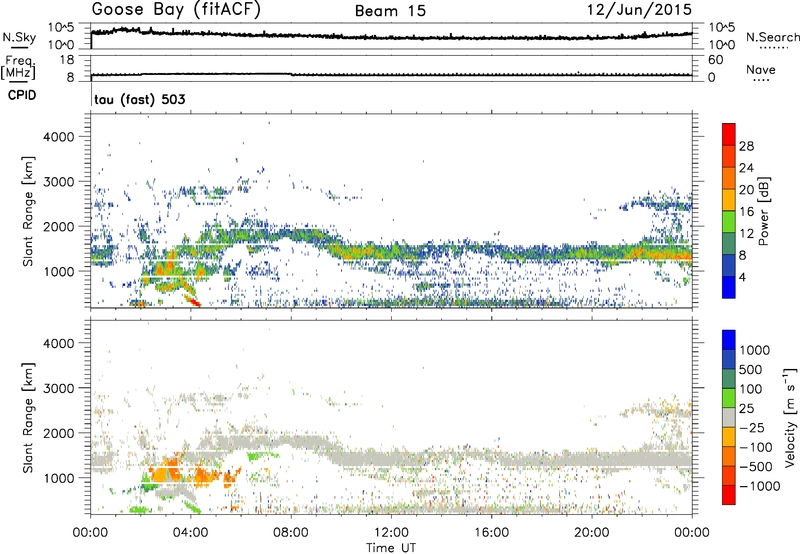The width and height of the screenshot is (800, 554).
Task: Click the solid line sample under N.Sky
Action: tap(19, 47)
